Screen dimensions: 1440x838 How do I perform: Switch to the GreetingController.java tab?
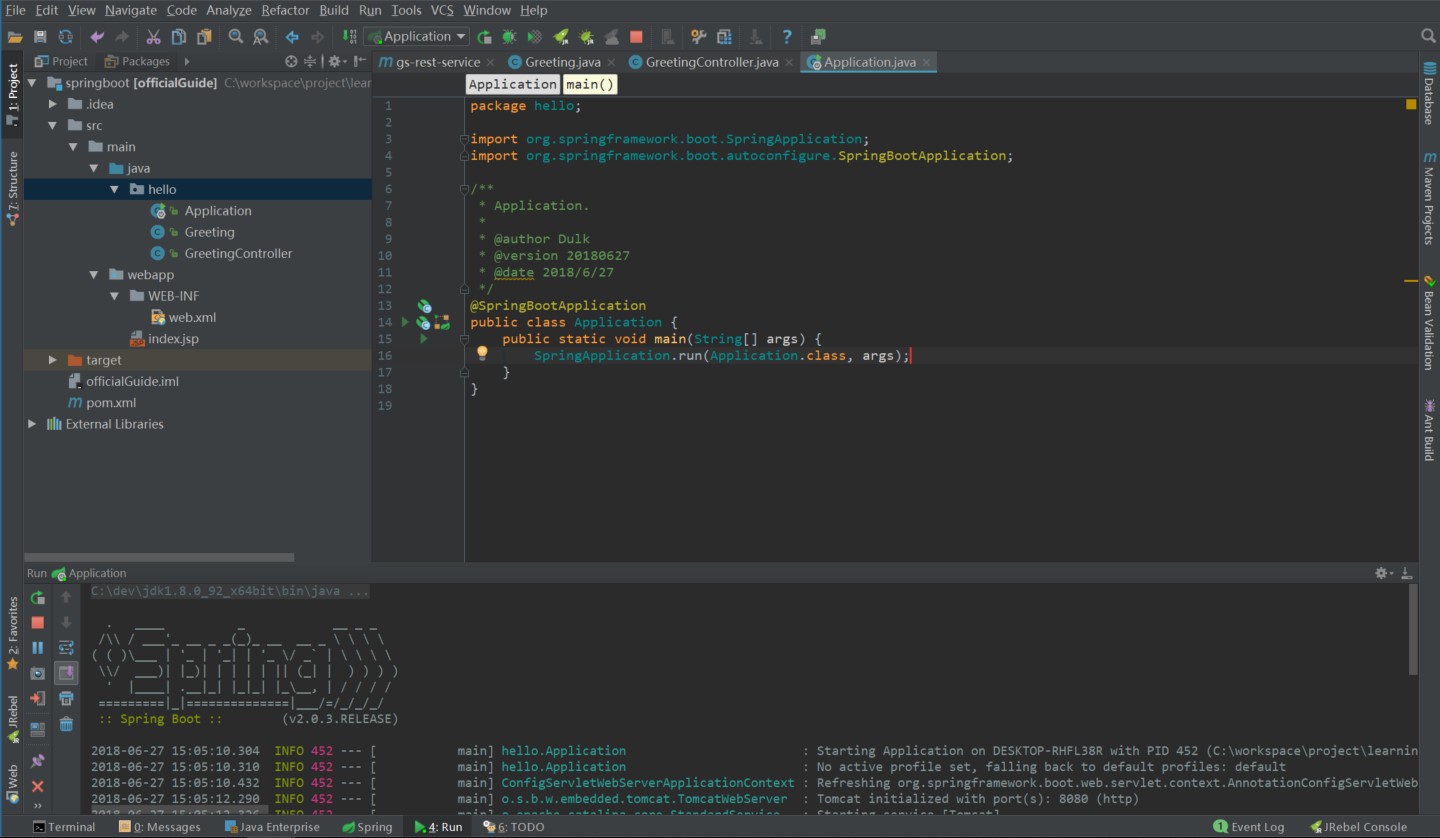(x=712, y=62)
